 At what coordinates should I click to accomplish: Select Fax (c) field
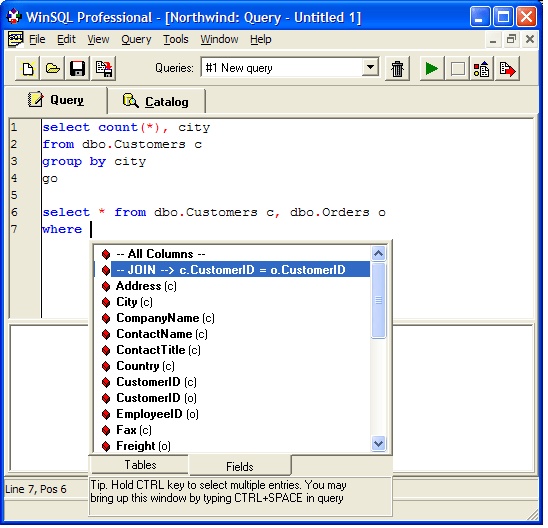[x=232, y=430]
